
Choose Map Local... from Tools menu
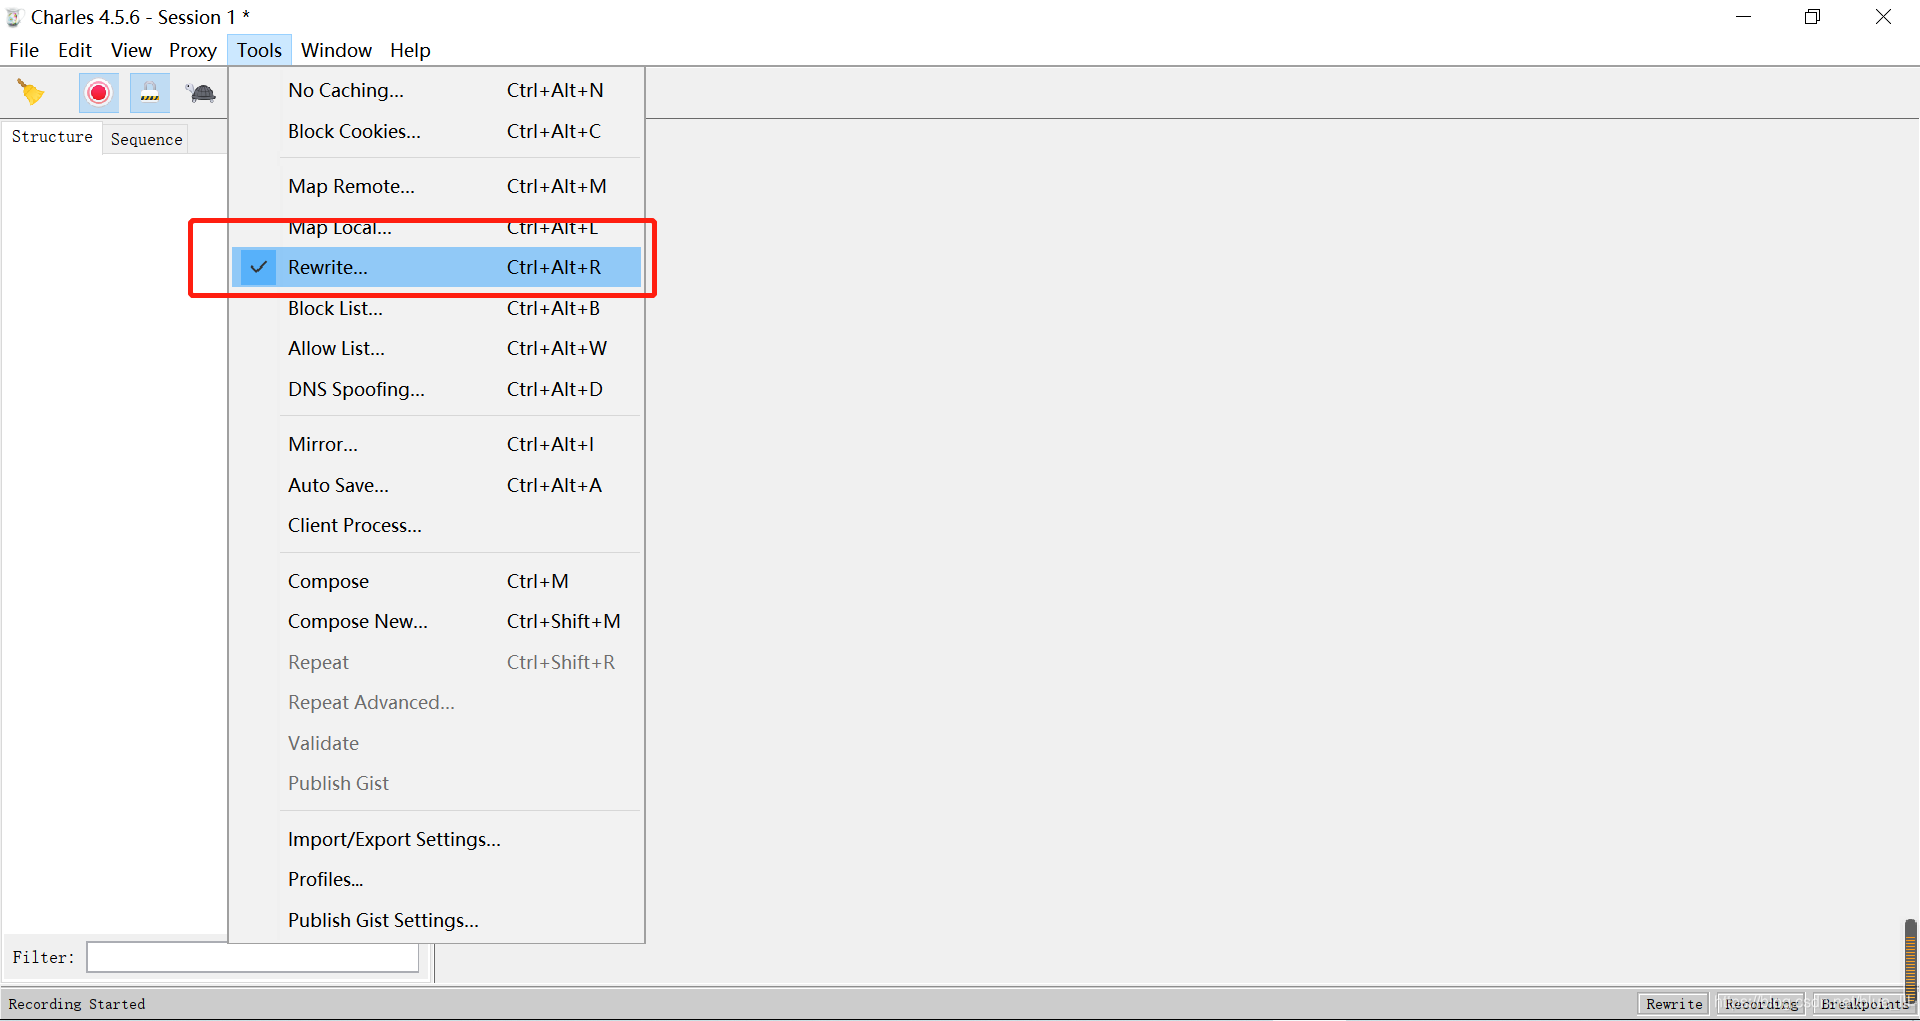click(437, 227)
